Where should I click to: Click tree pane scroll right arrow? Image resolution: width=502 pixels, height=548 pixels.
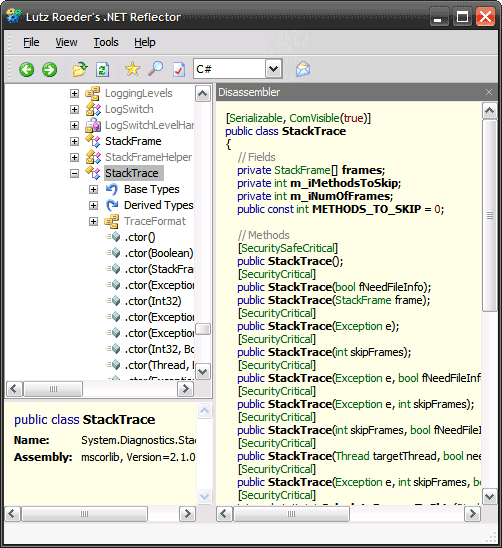point(186,389)
